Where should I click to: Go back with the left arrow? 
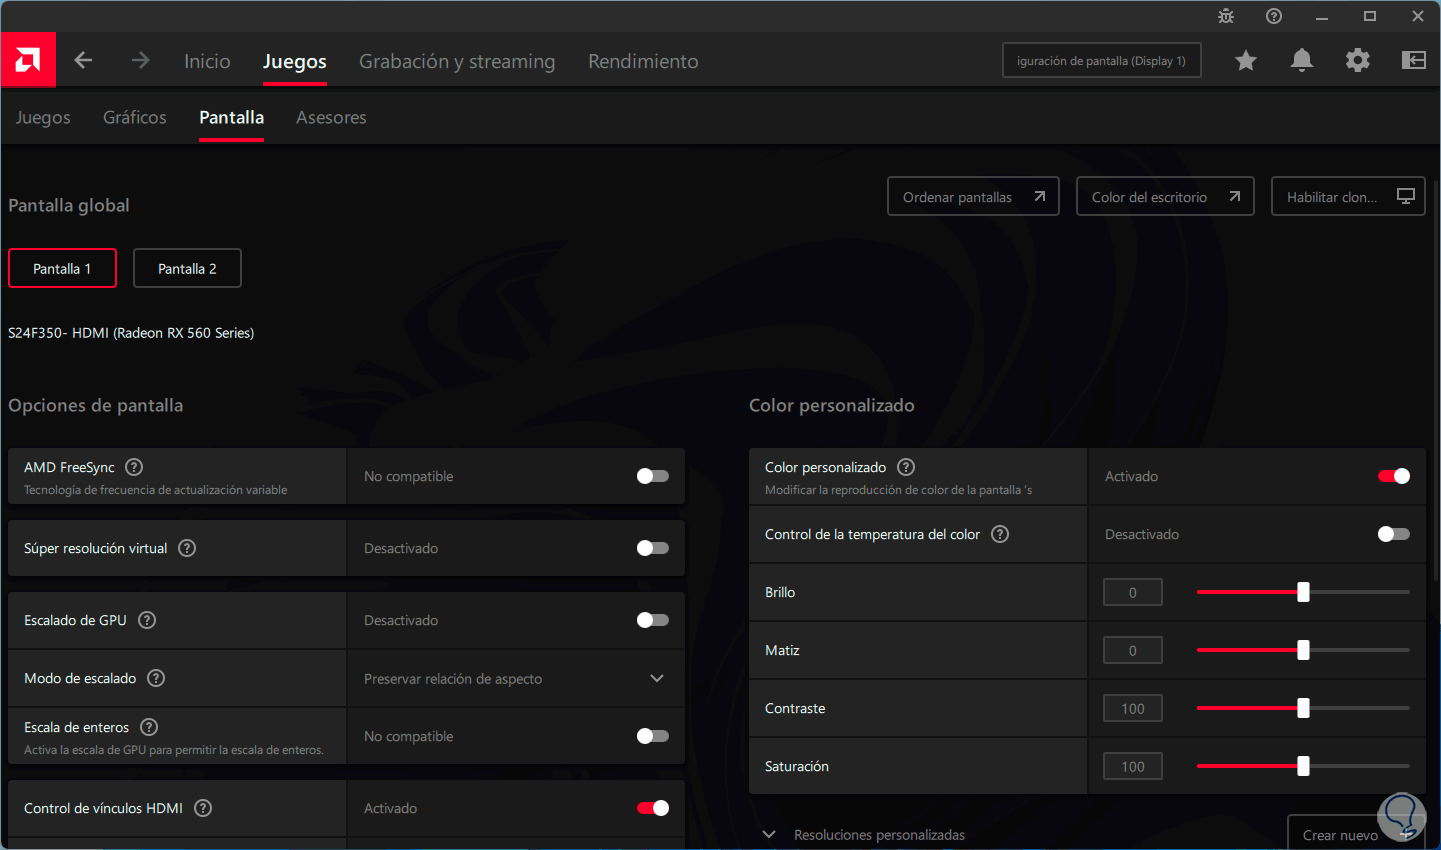click(x=83, y=60)
